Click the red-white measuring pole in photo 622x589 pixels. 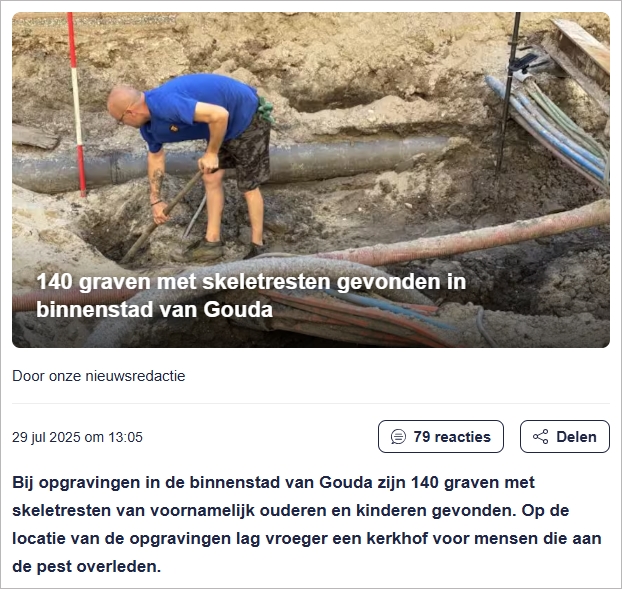[x=77, y=104]
